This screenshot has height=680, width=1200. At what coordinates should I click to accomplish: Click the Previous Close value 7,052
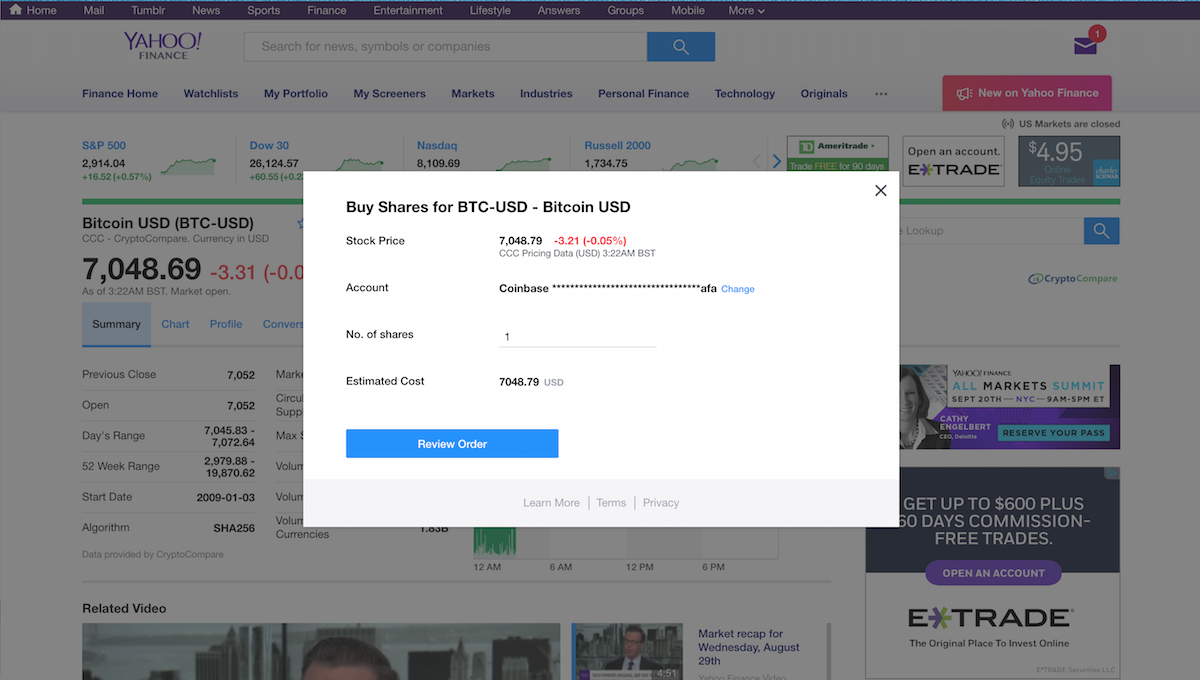tap(241, 375)
